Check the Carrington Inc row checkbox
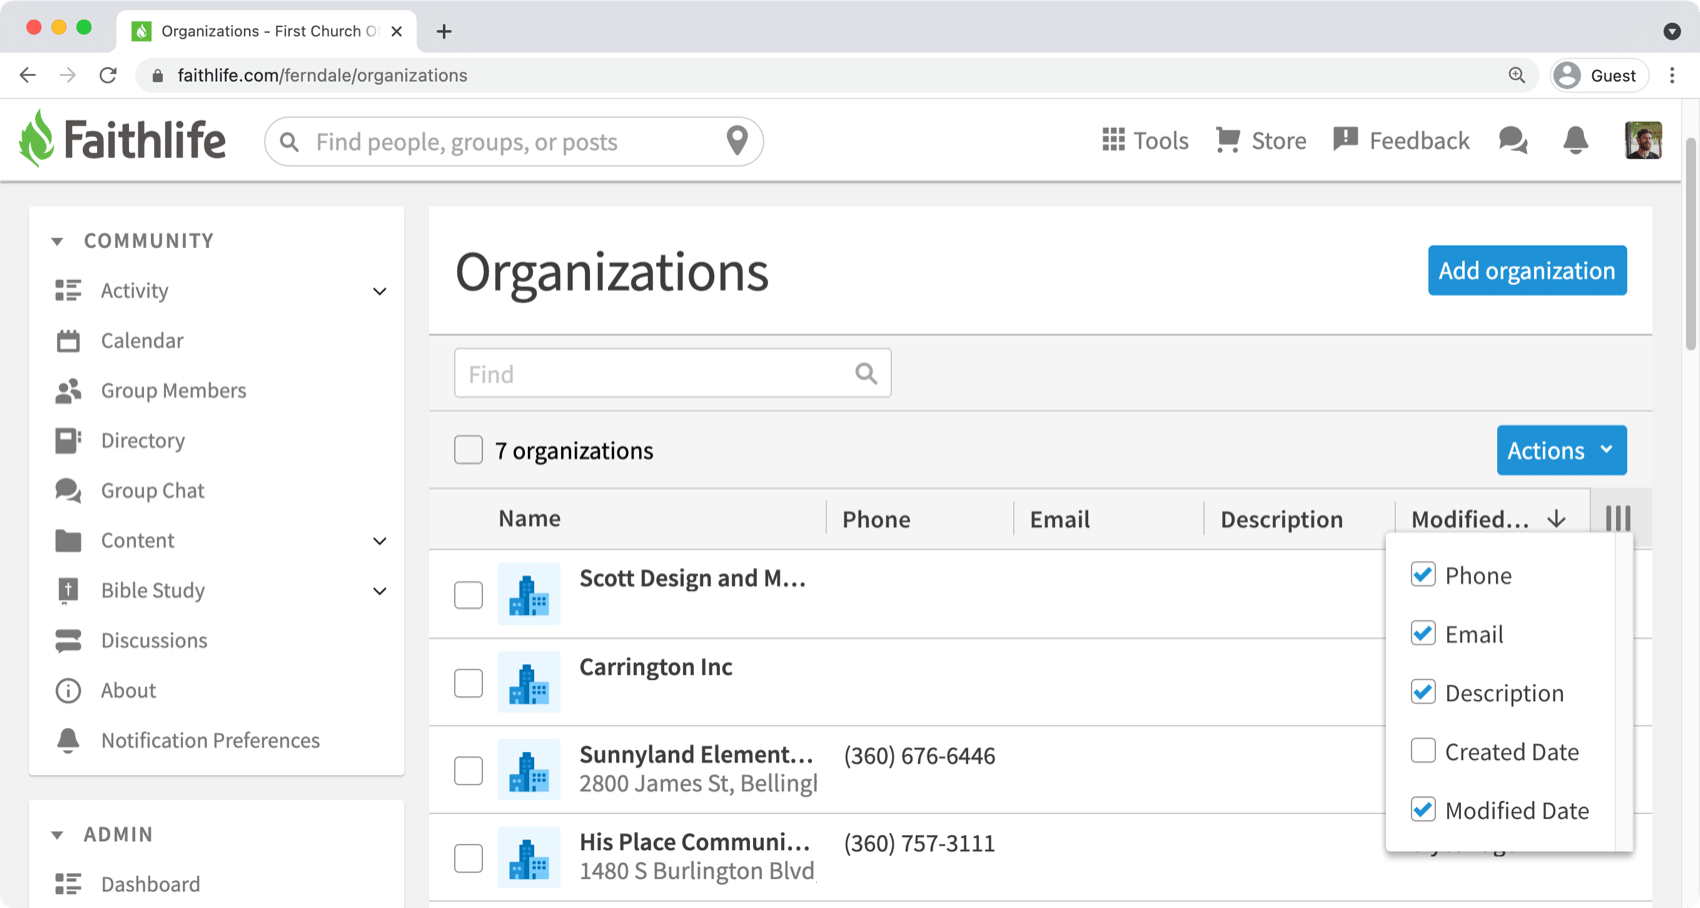 click(468, 683)
